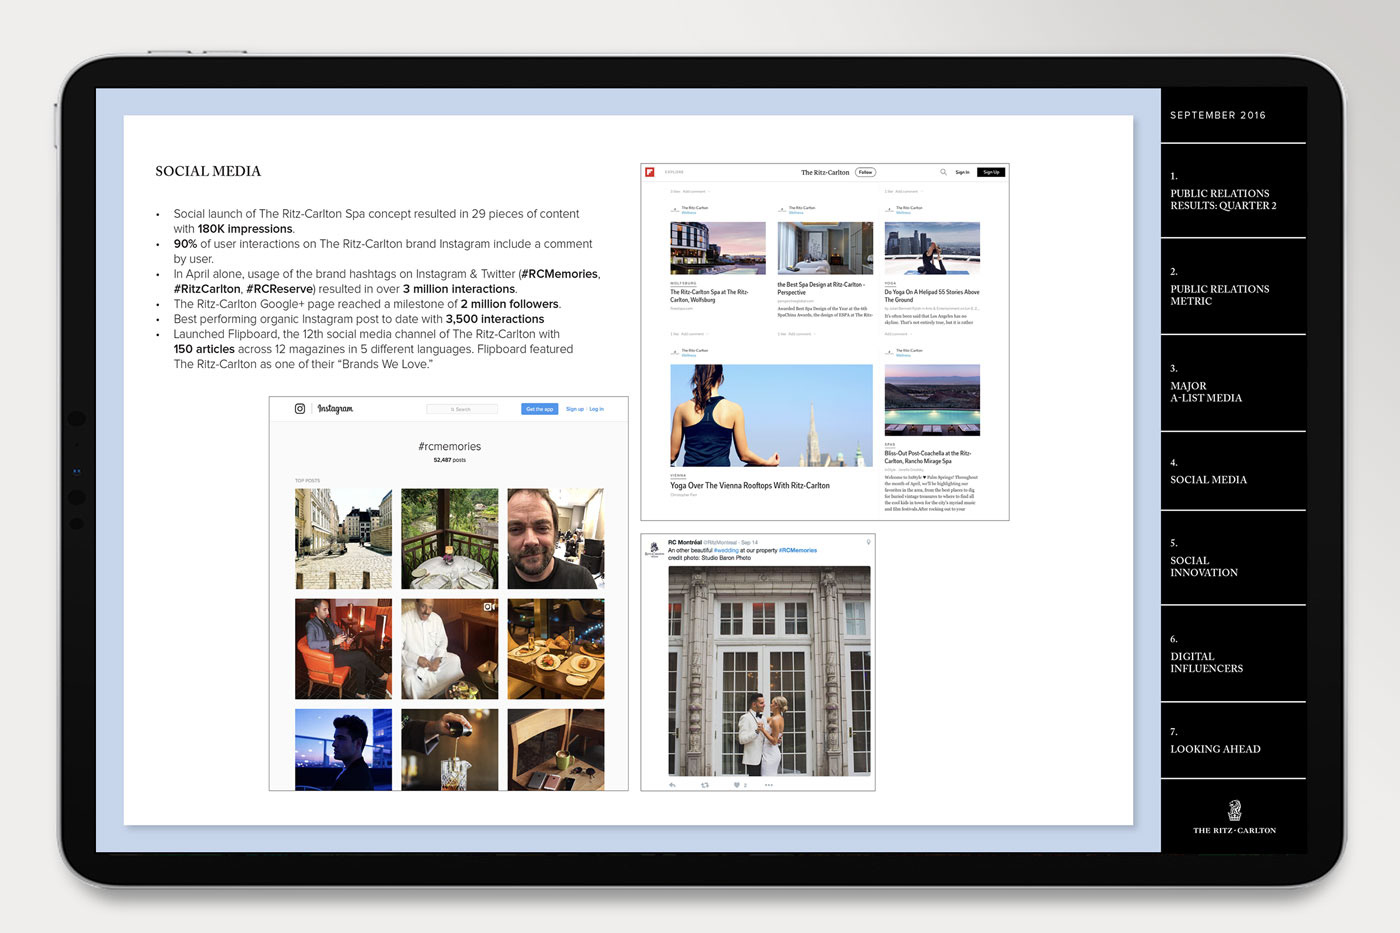The height and width of the screenshot is (933, 1400).
Task: Click the tweet location pin icon
Action: click(x=868, y=542)
